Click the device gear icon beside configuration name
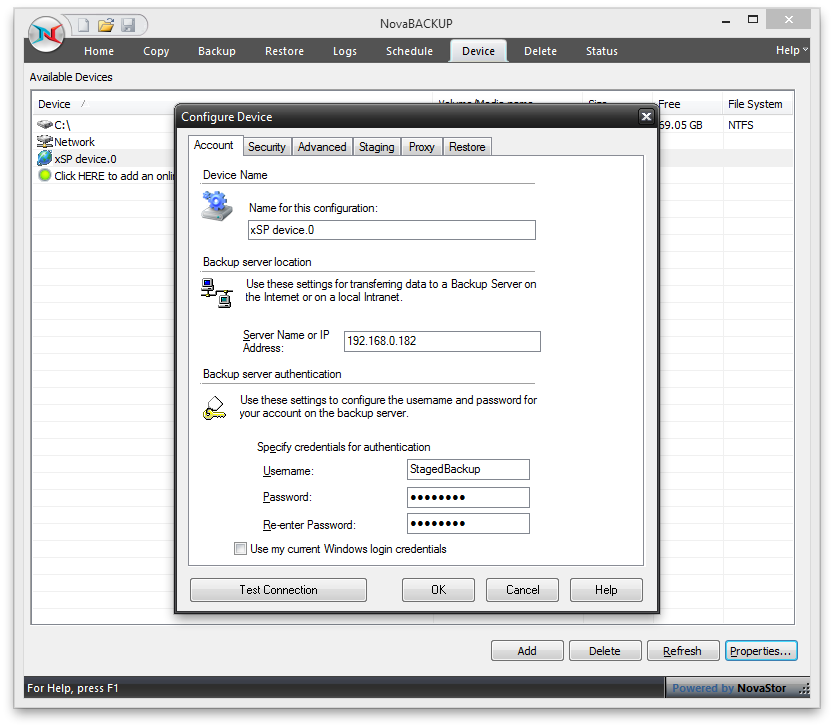 point(217,206)
